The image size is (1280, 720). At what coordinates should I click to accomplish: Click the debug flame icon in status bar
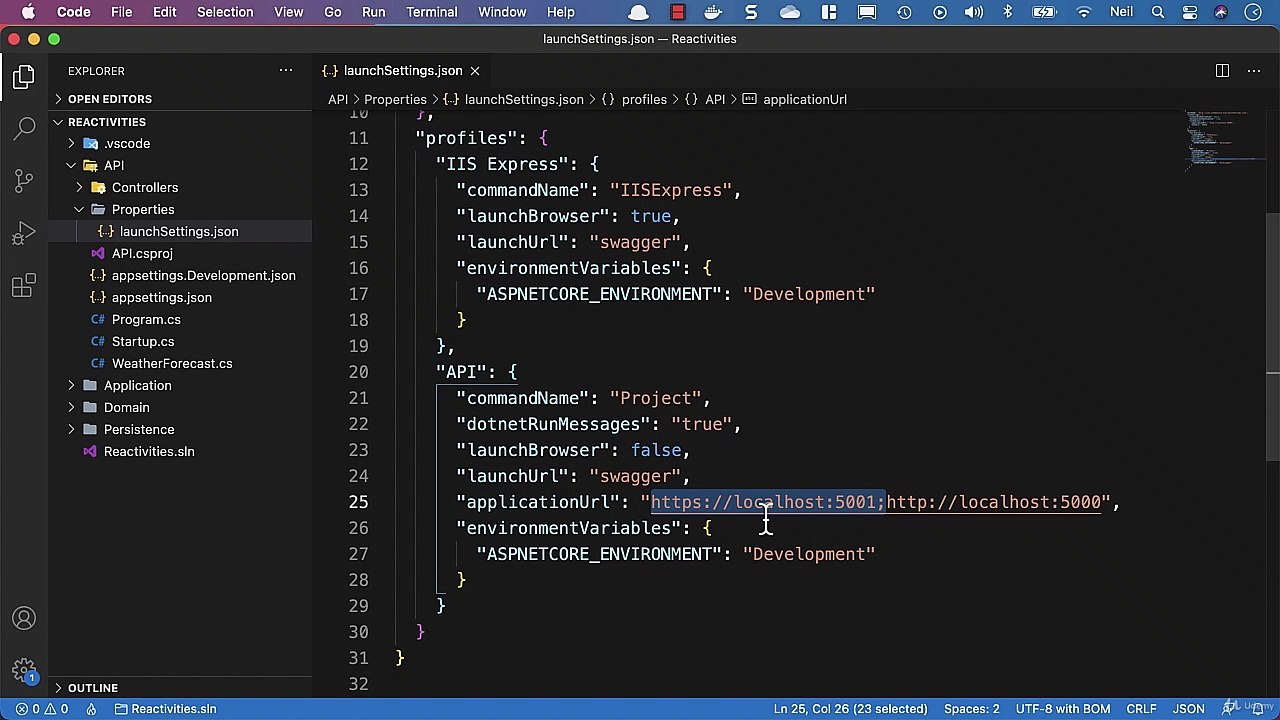[x=91, y=709]
